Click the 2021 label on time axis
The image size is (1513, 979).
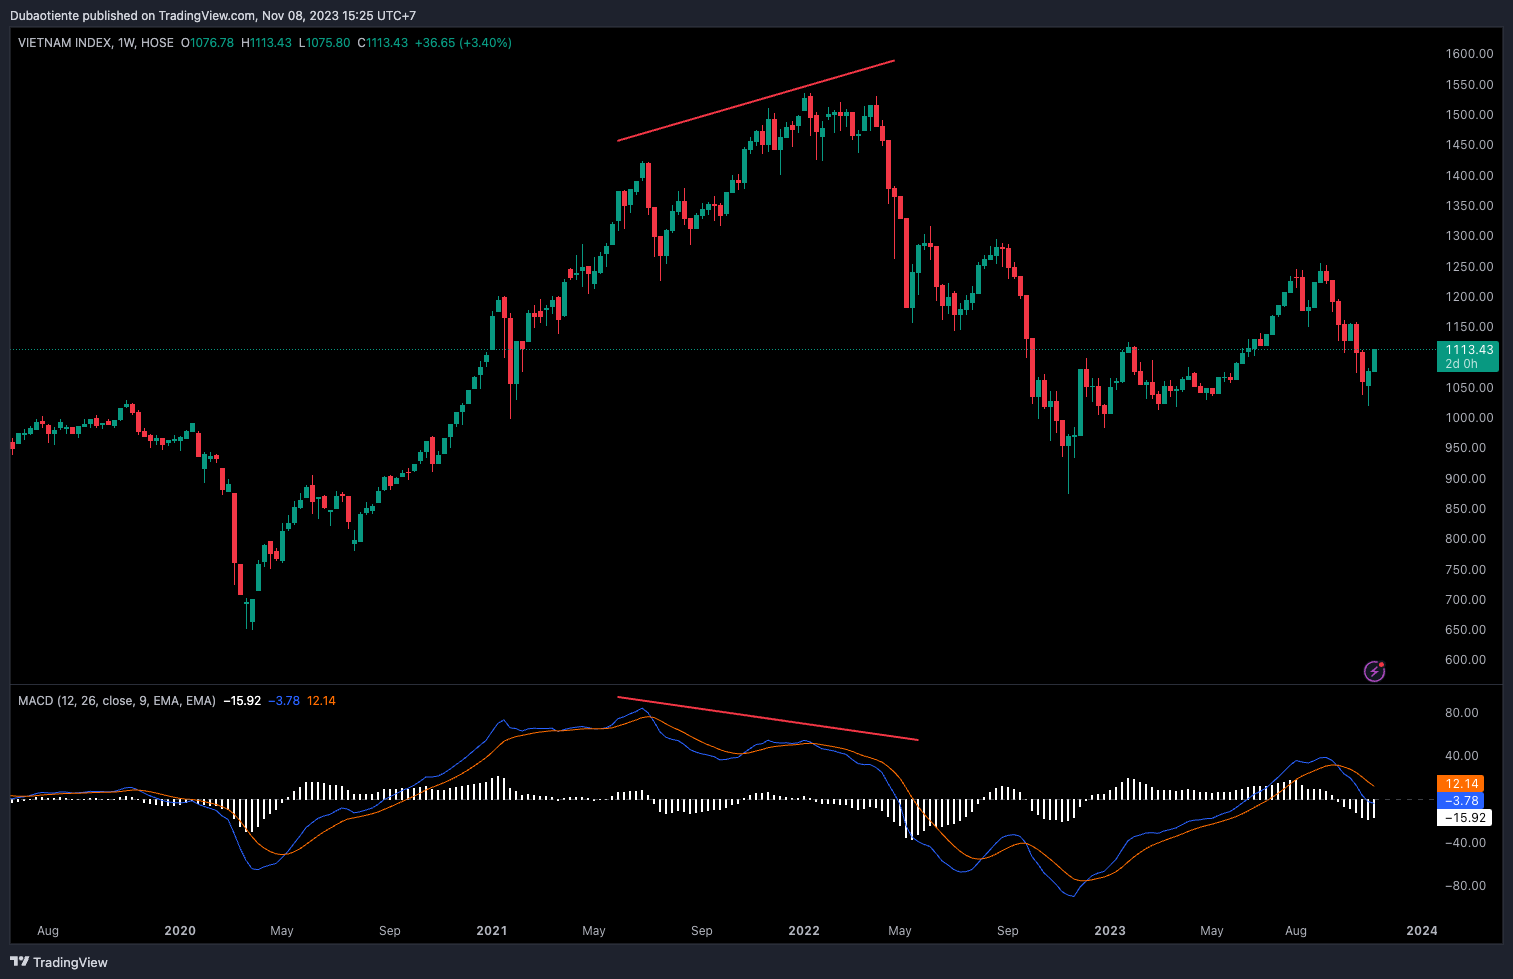(x=492, y=931)
